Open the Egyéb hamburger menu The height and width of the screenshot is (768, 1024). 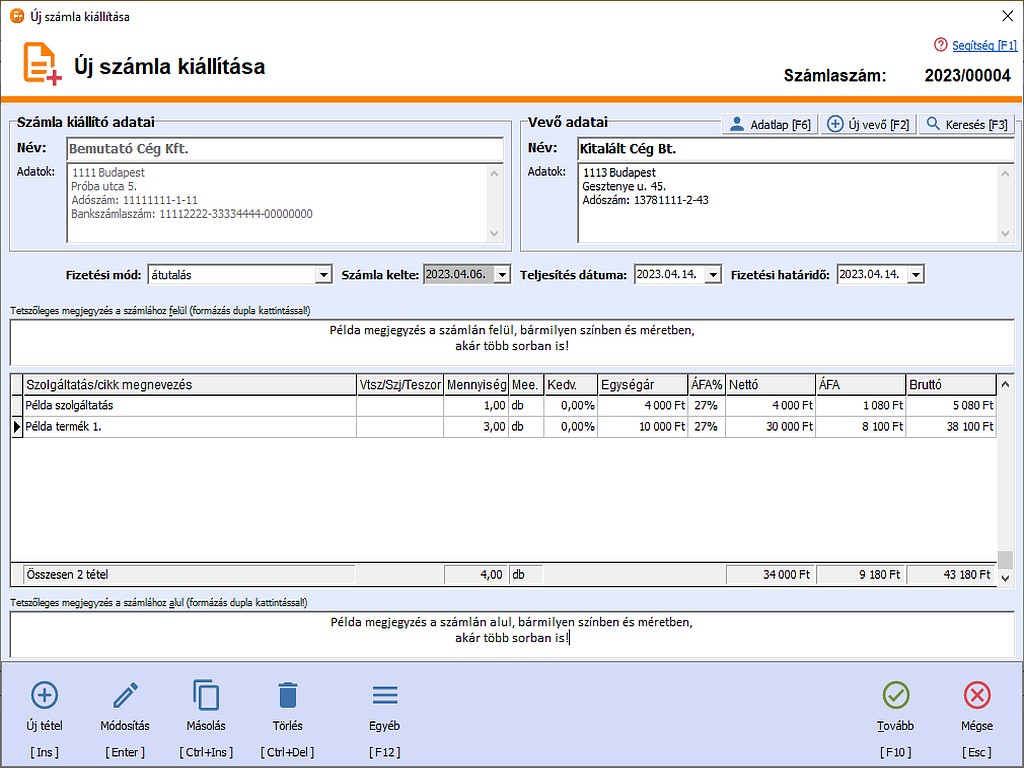(385, 695)
